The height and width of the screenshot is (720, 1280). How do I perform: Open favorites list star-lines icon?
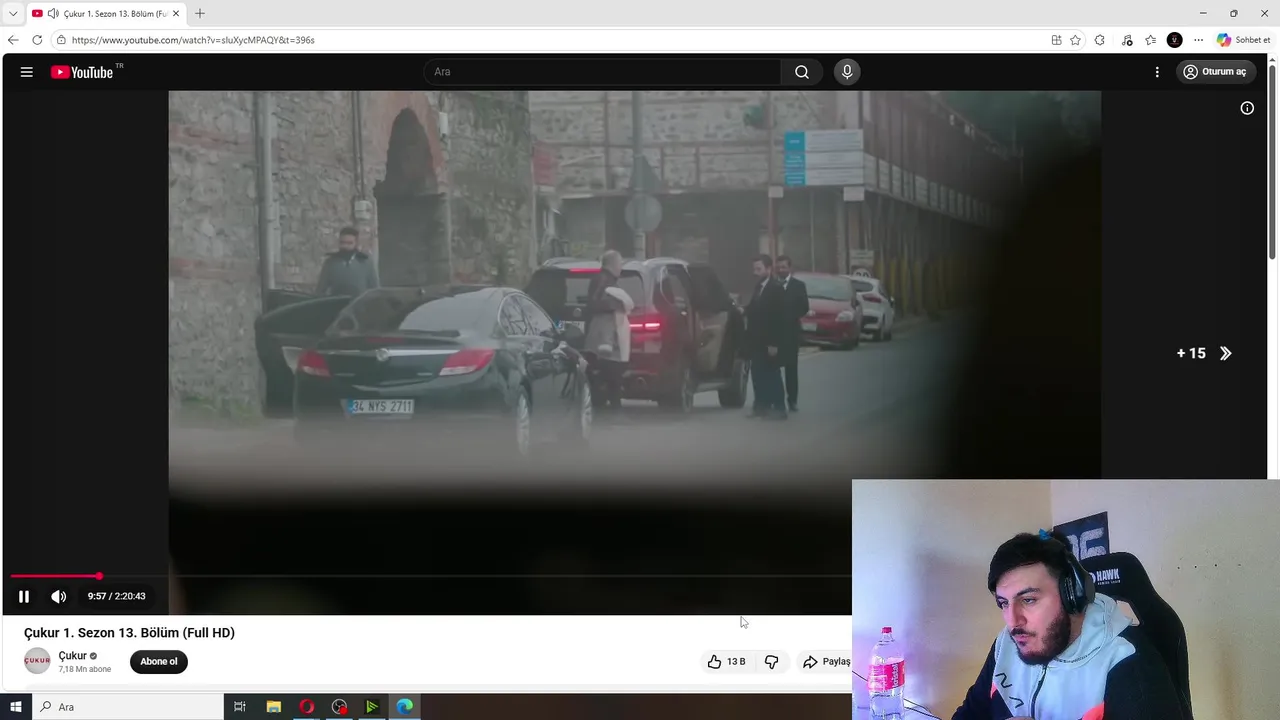(x=1151, y=40)
